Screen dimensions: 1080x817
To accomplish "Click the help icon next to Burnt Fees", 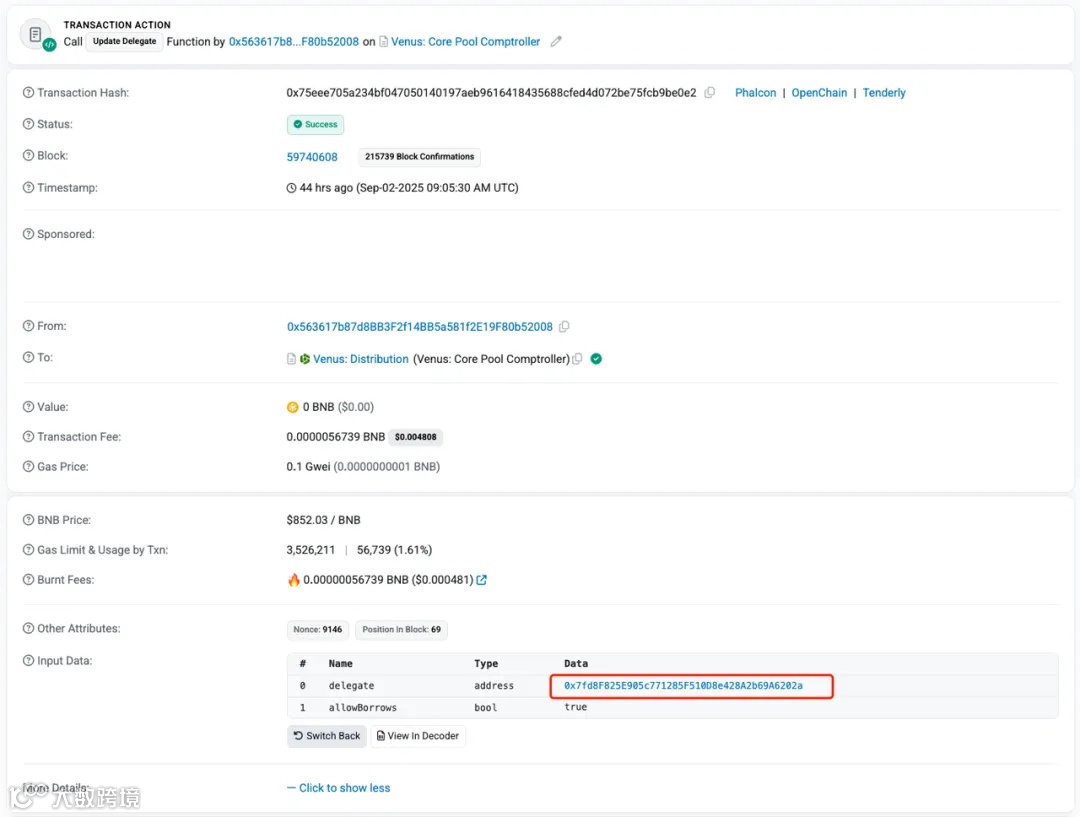I will click(28, 580).
